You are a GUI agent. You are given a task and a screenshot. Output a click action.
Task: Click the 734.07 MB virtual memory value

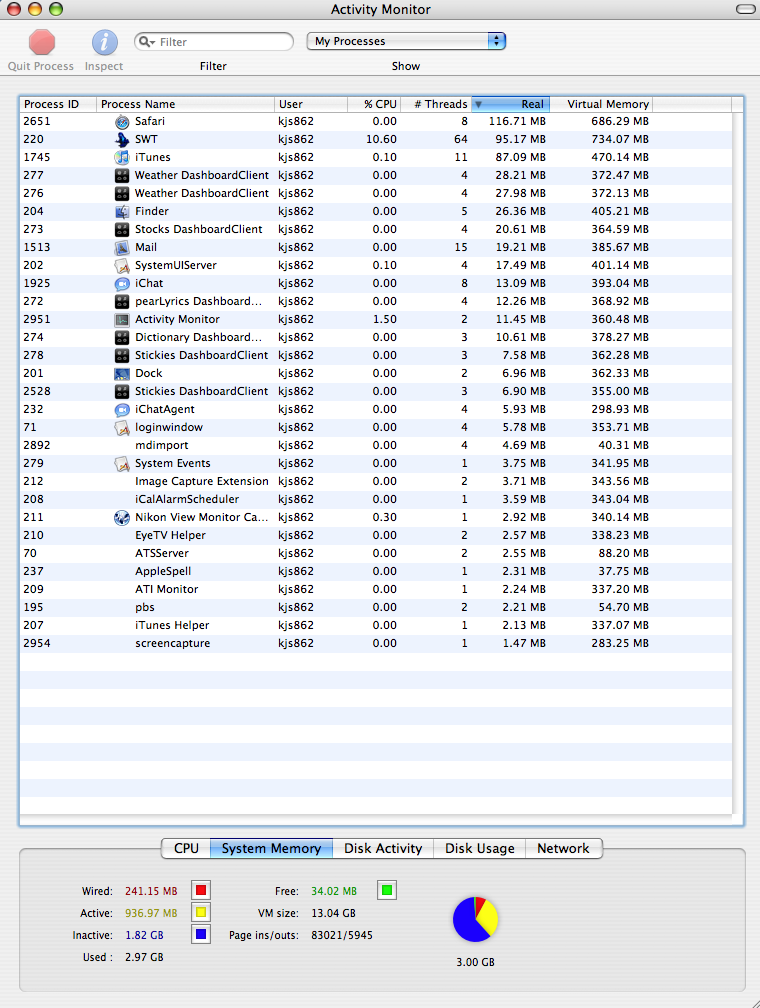point(620,140)
